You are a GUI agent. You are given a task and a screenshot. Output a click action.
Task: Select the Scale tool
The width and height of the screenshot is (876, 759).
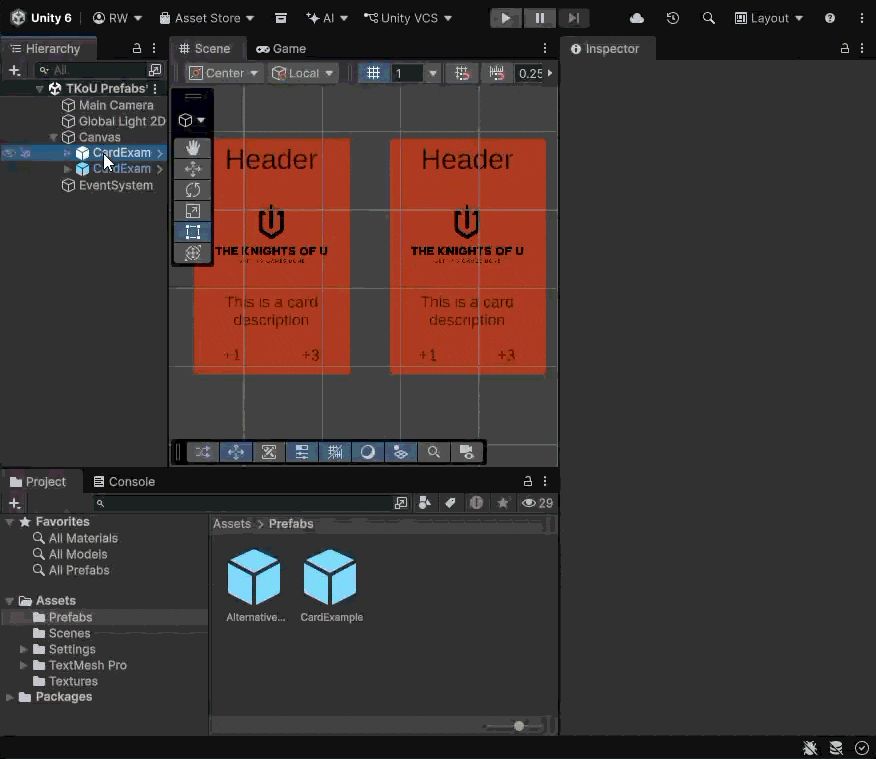tap(193, 211)
